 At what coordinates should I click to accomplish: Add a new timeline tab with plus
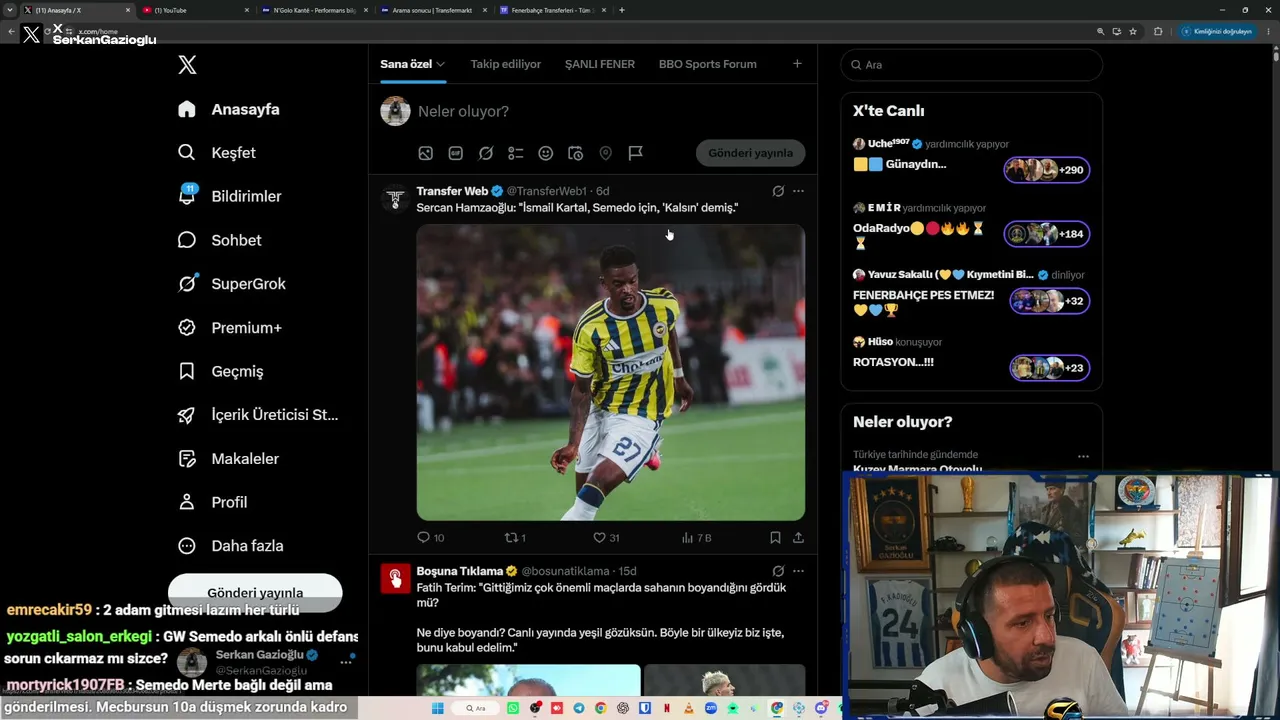click(797, 64)
